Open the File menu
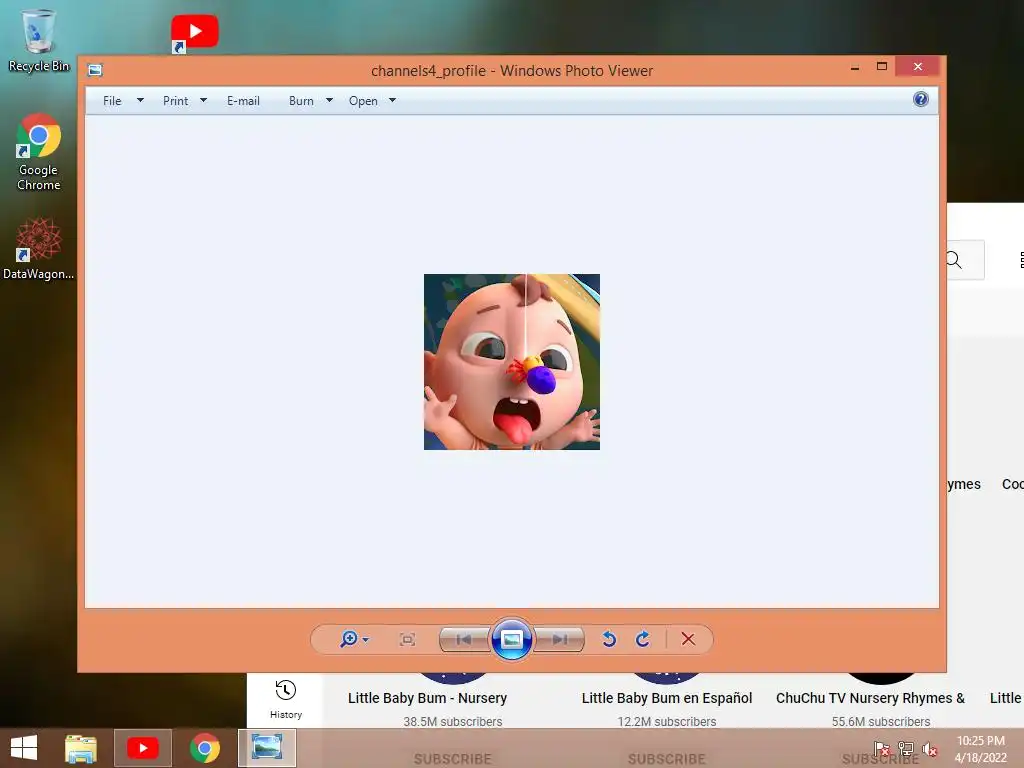The height and width of the screenshot is (768, 1024). [112, 101]
